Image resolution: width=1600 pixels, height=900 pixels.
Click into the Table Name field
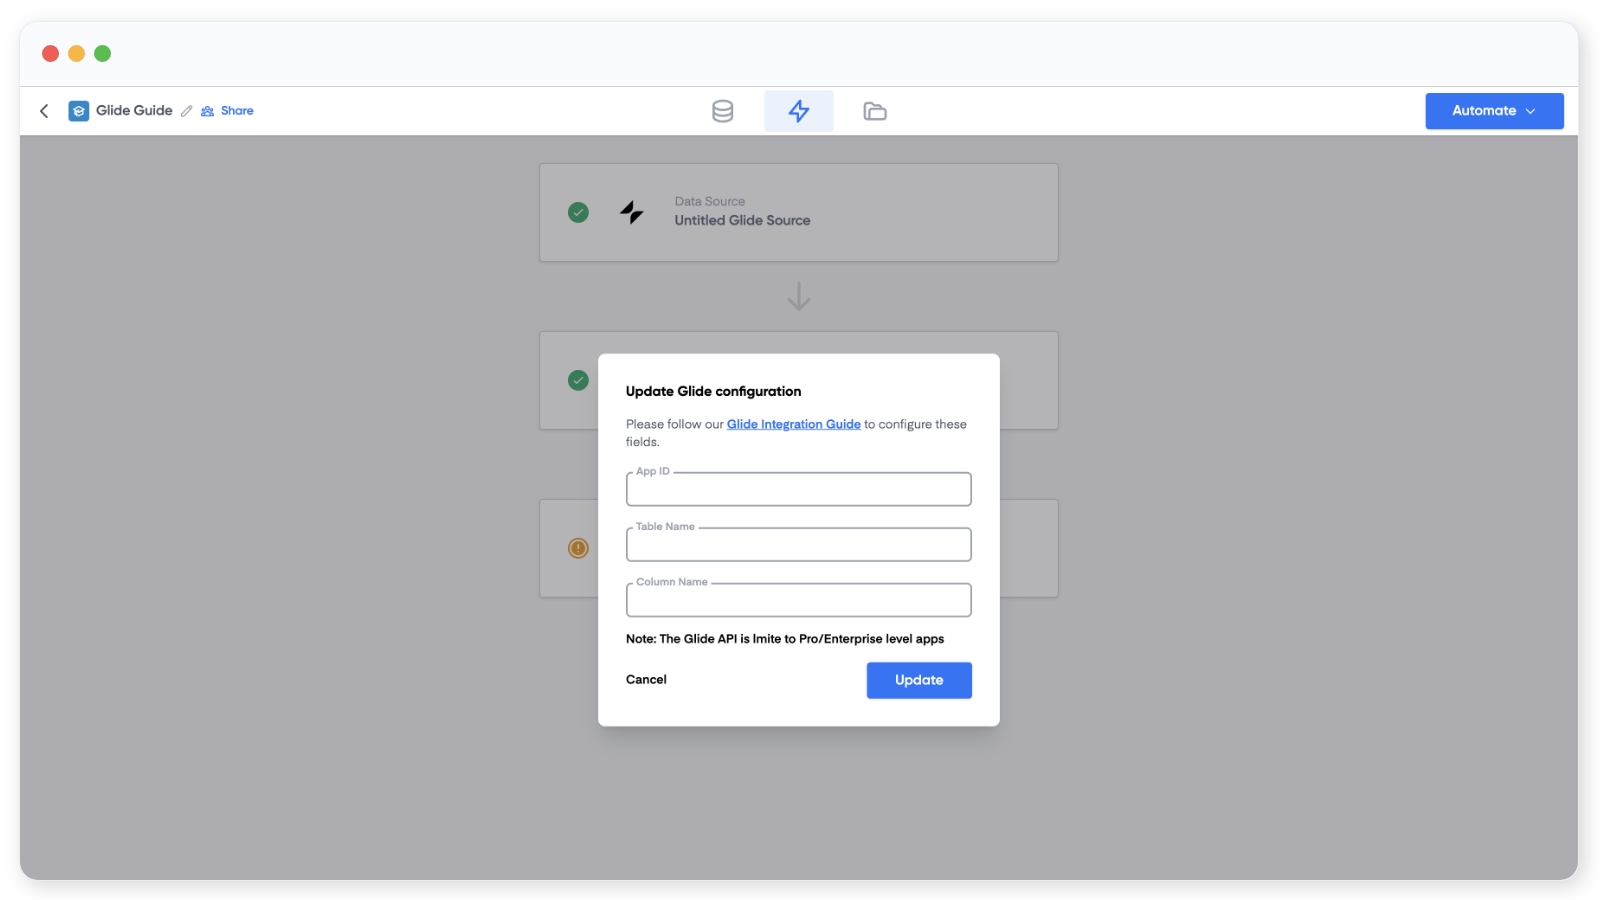[798, 545]
